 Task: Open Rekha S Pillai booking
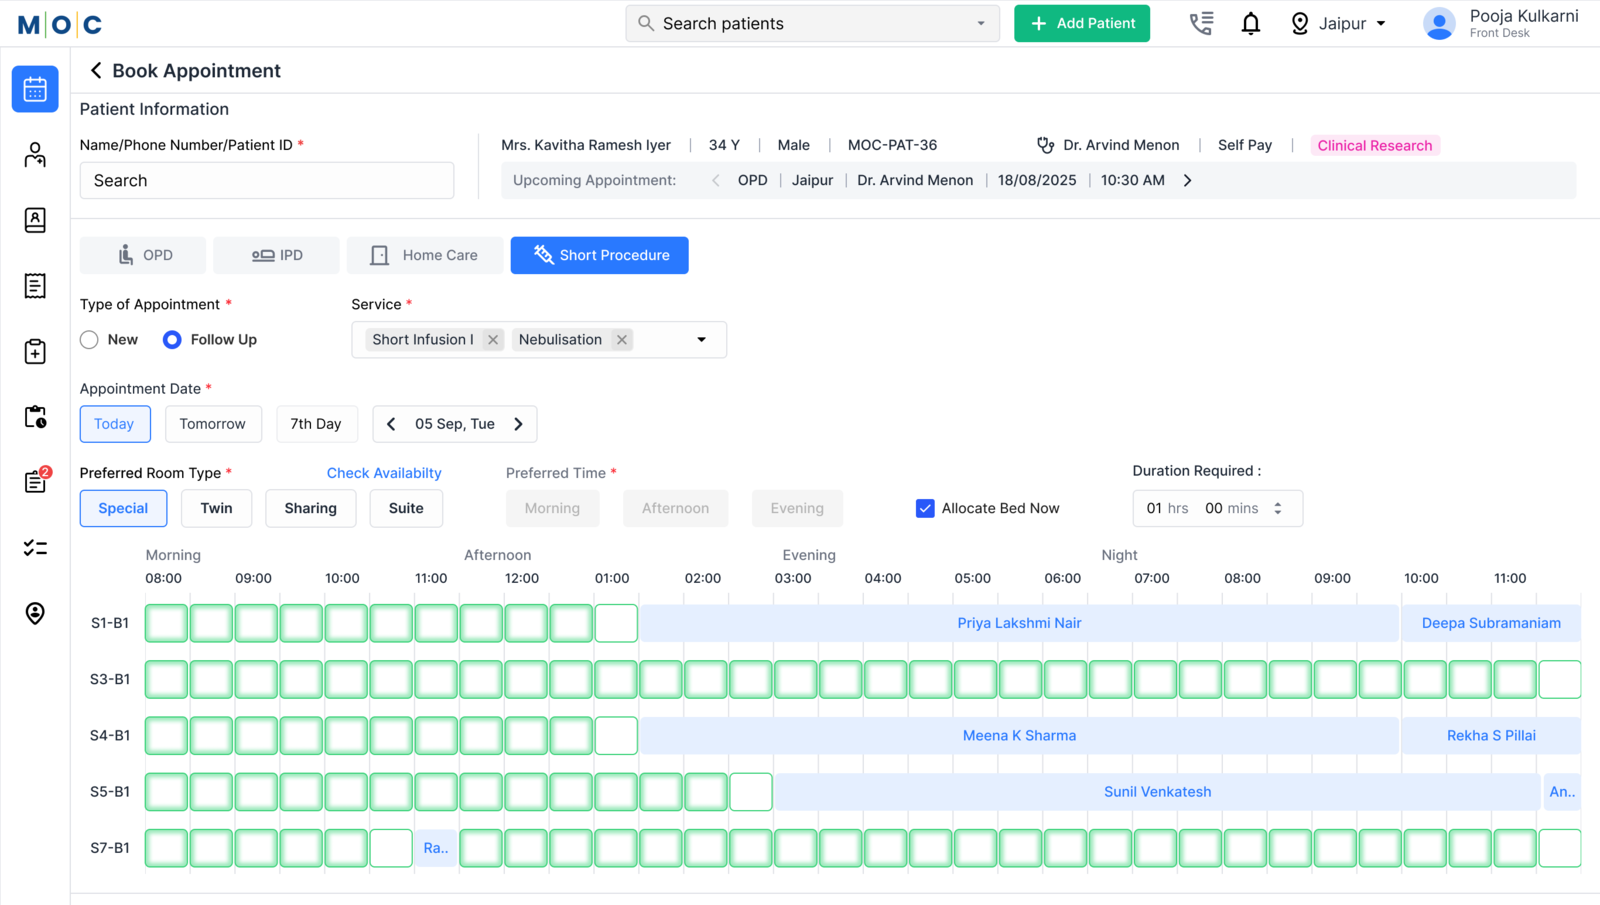[1491, 735]
